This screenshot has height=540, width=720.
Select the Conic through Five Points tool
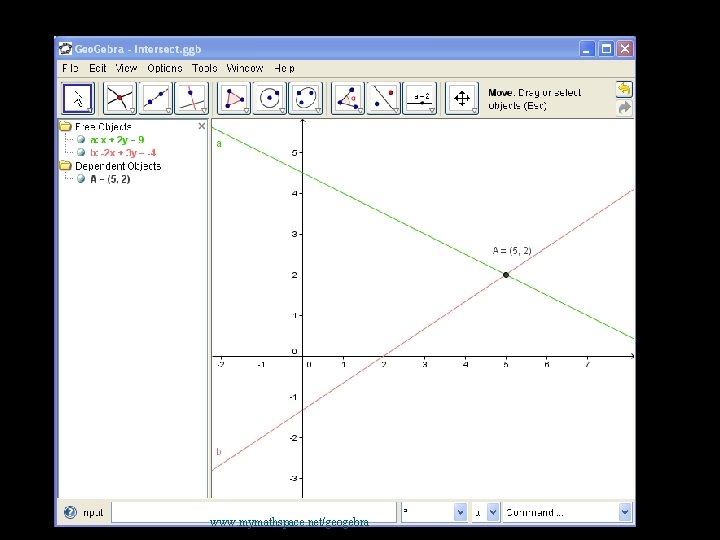point(305,98)
